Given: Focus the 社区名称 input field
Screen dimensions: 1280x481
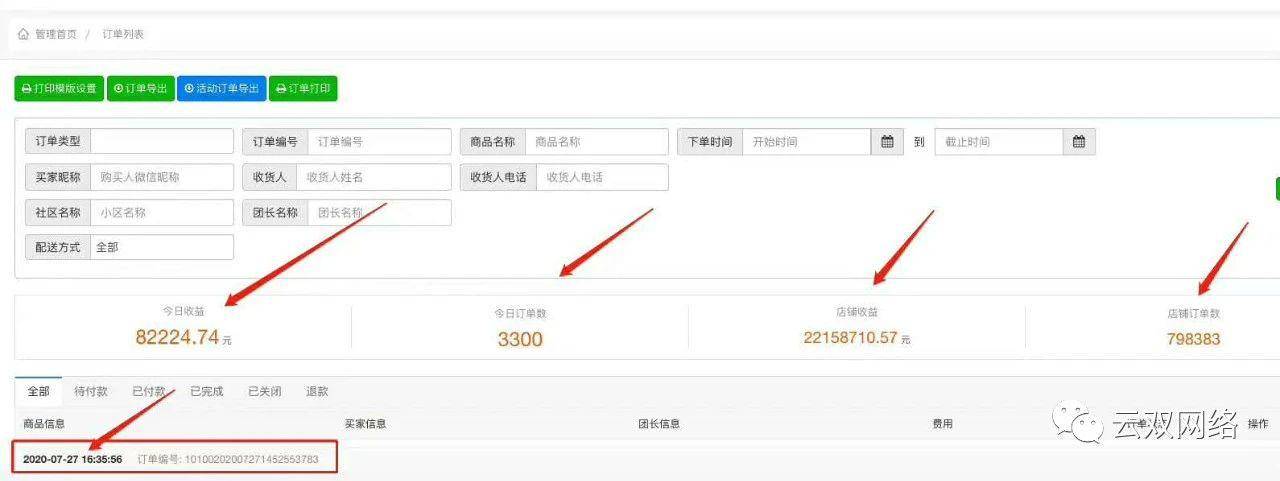Looking at the screenshot, I should coord(162,212).
